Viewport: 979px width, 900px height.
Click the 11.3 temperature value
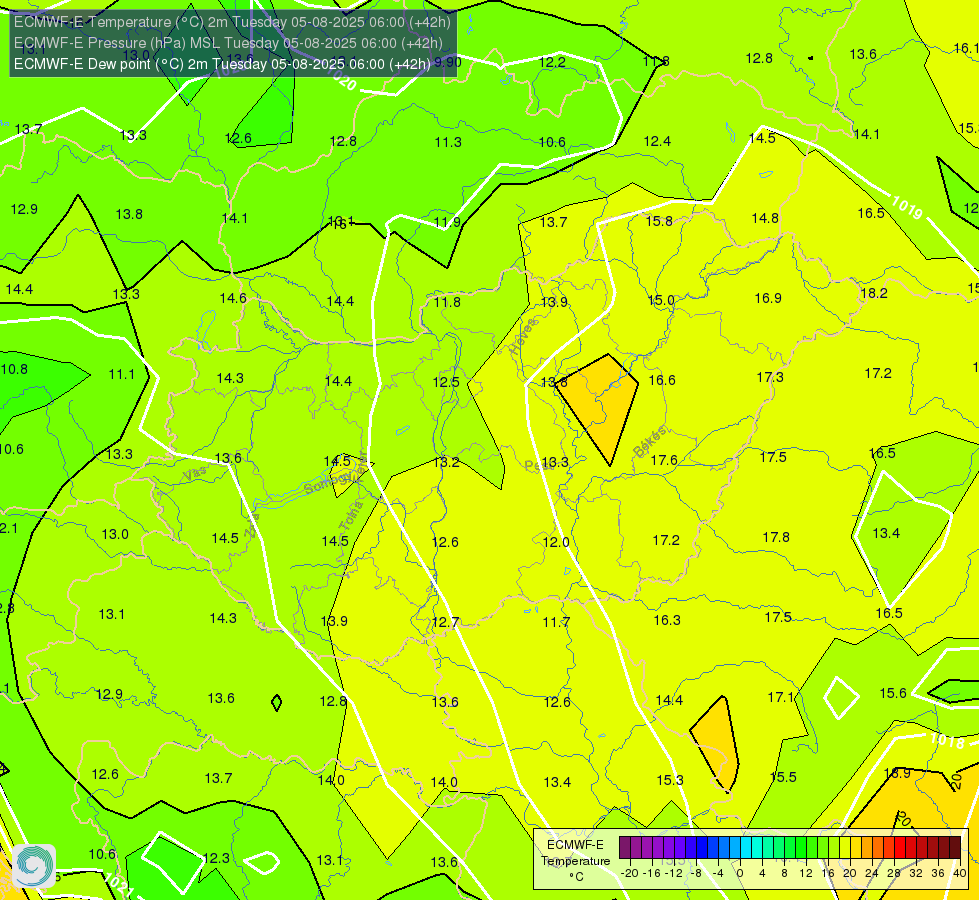click(448, 142)
